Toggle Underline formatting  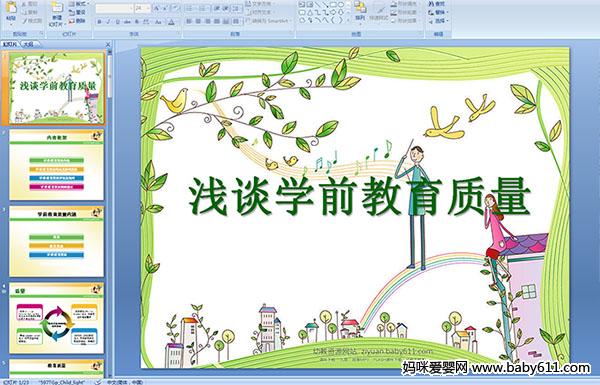pyautogui.click(x=117, y=22)
